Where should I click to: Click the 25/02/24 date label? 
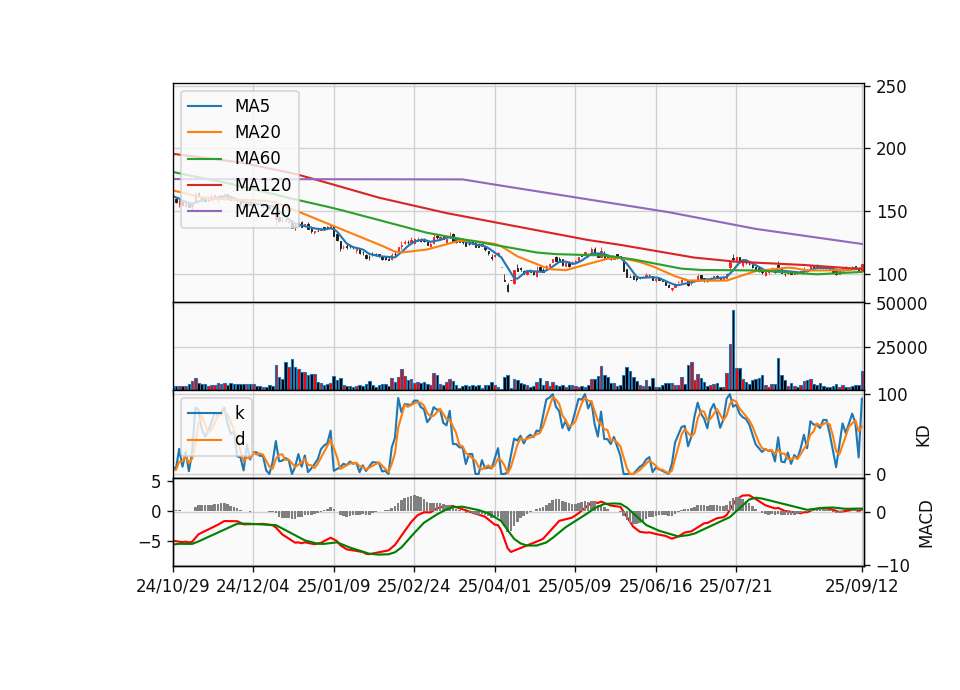tap(414, 586)
